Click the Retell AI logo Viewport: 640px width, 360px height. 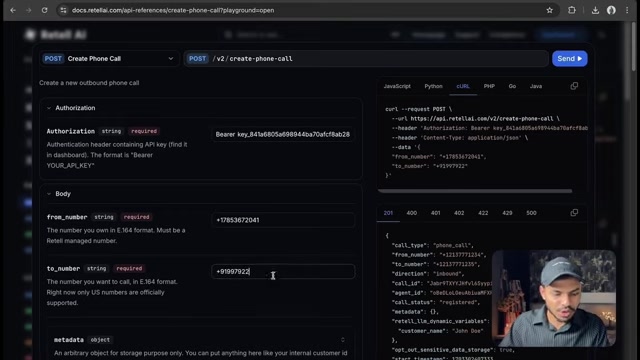[56, 35]
